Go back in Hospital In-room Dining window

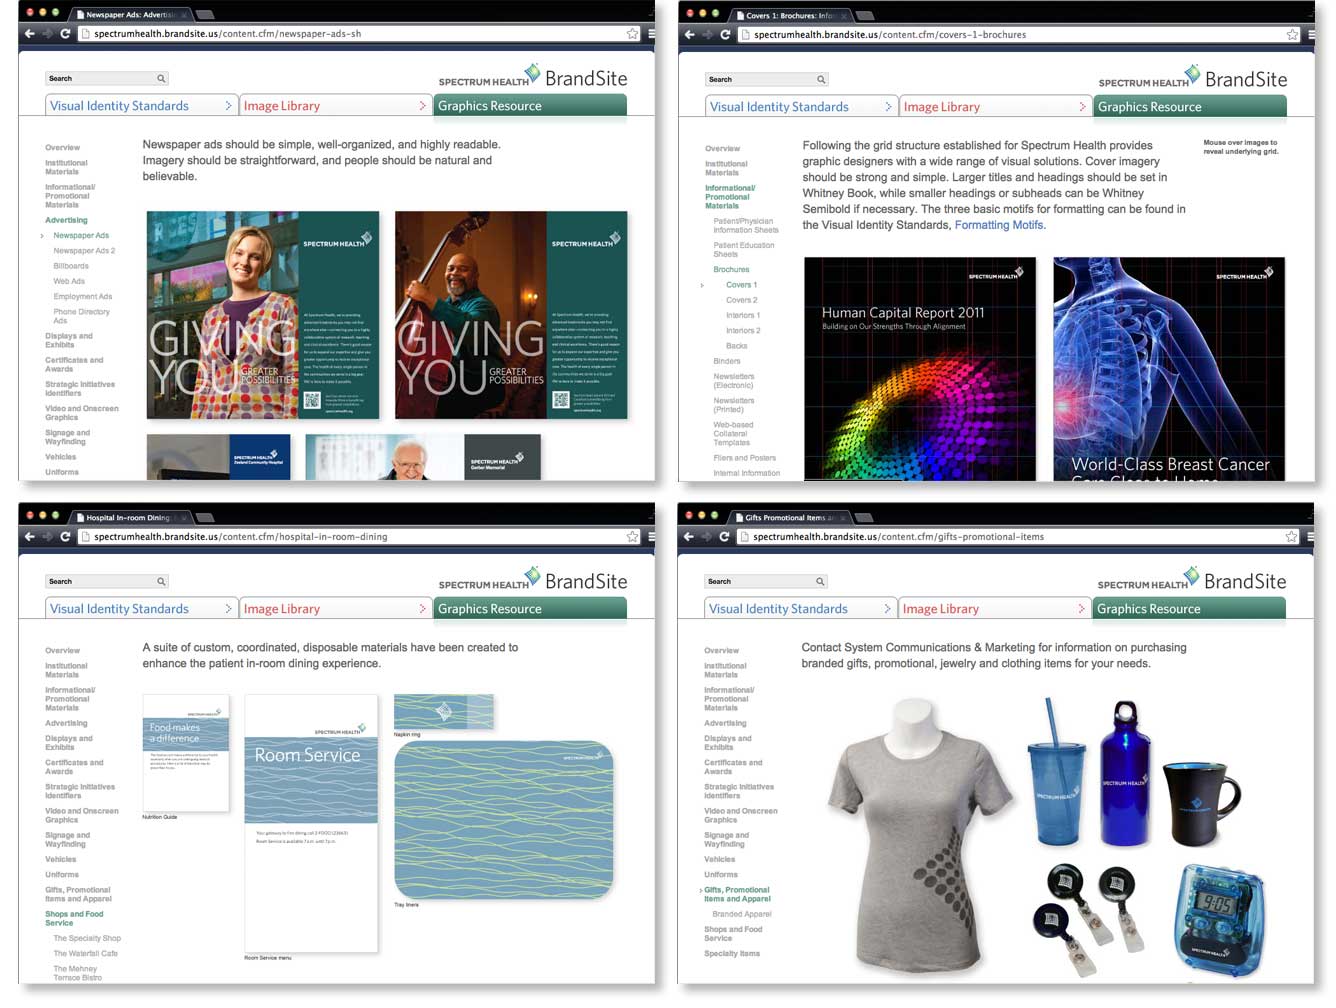coord(30,536)
